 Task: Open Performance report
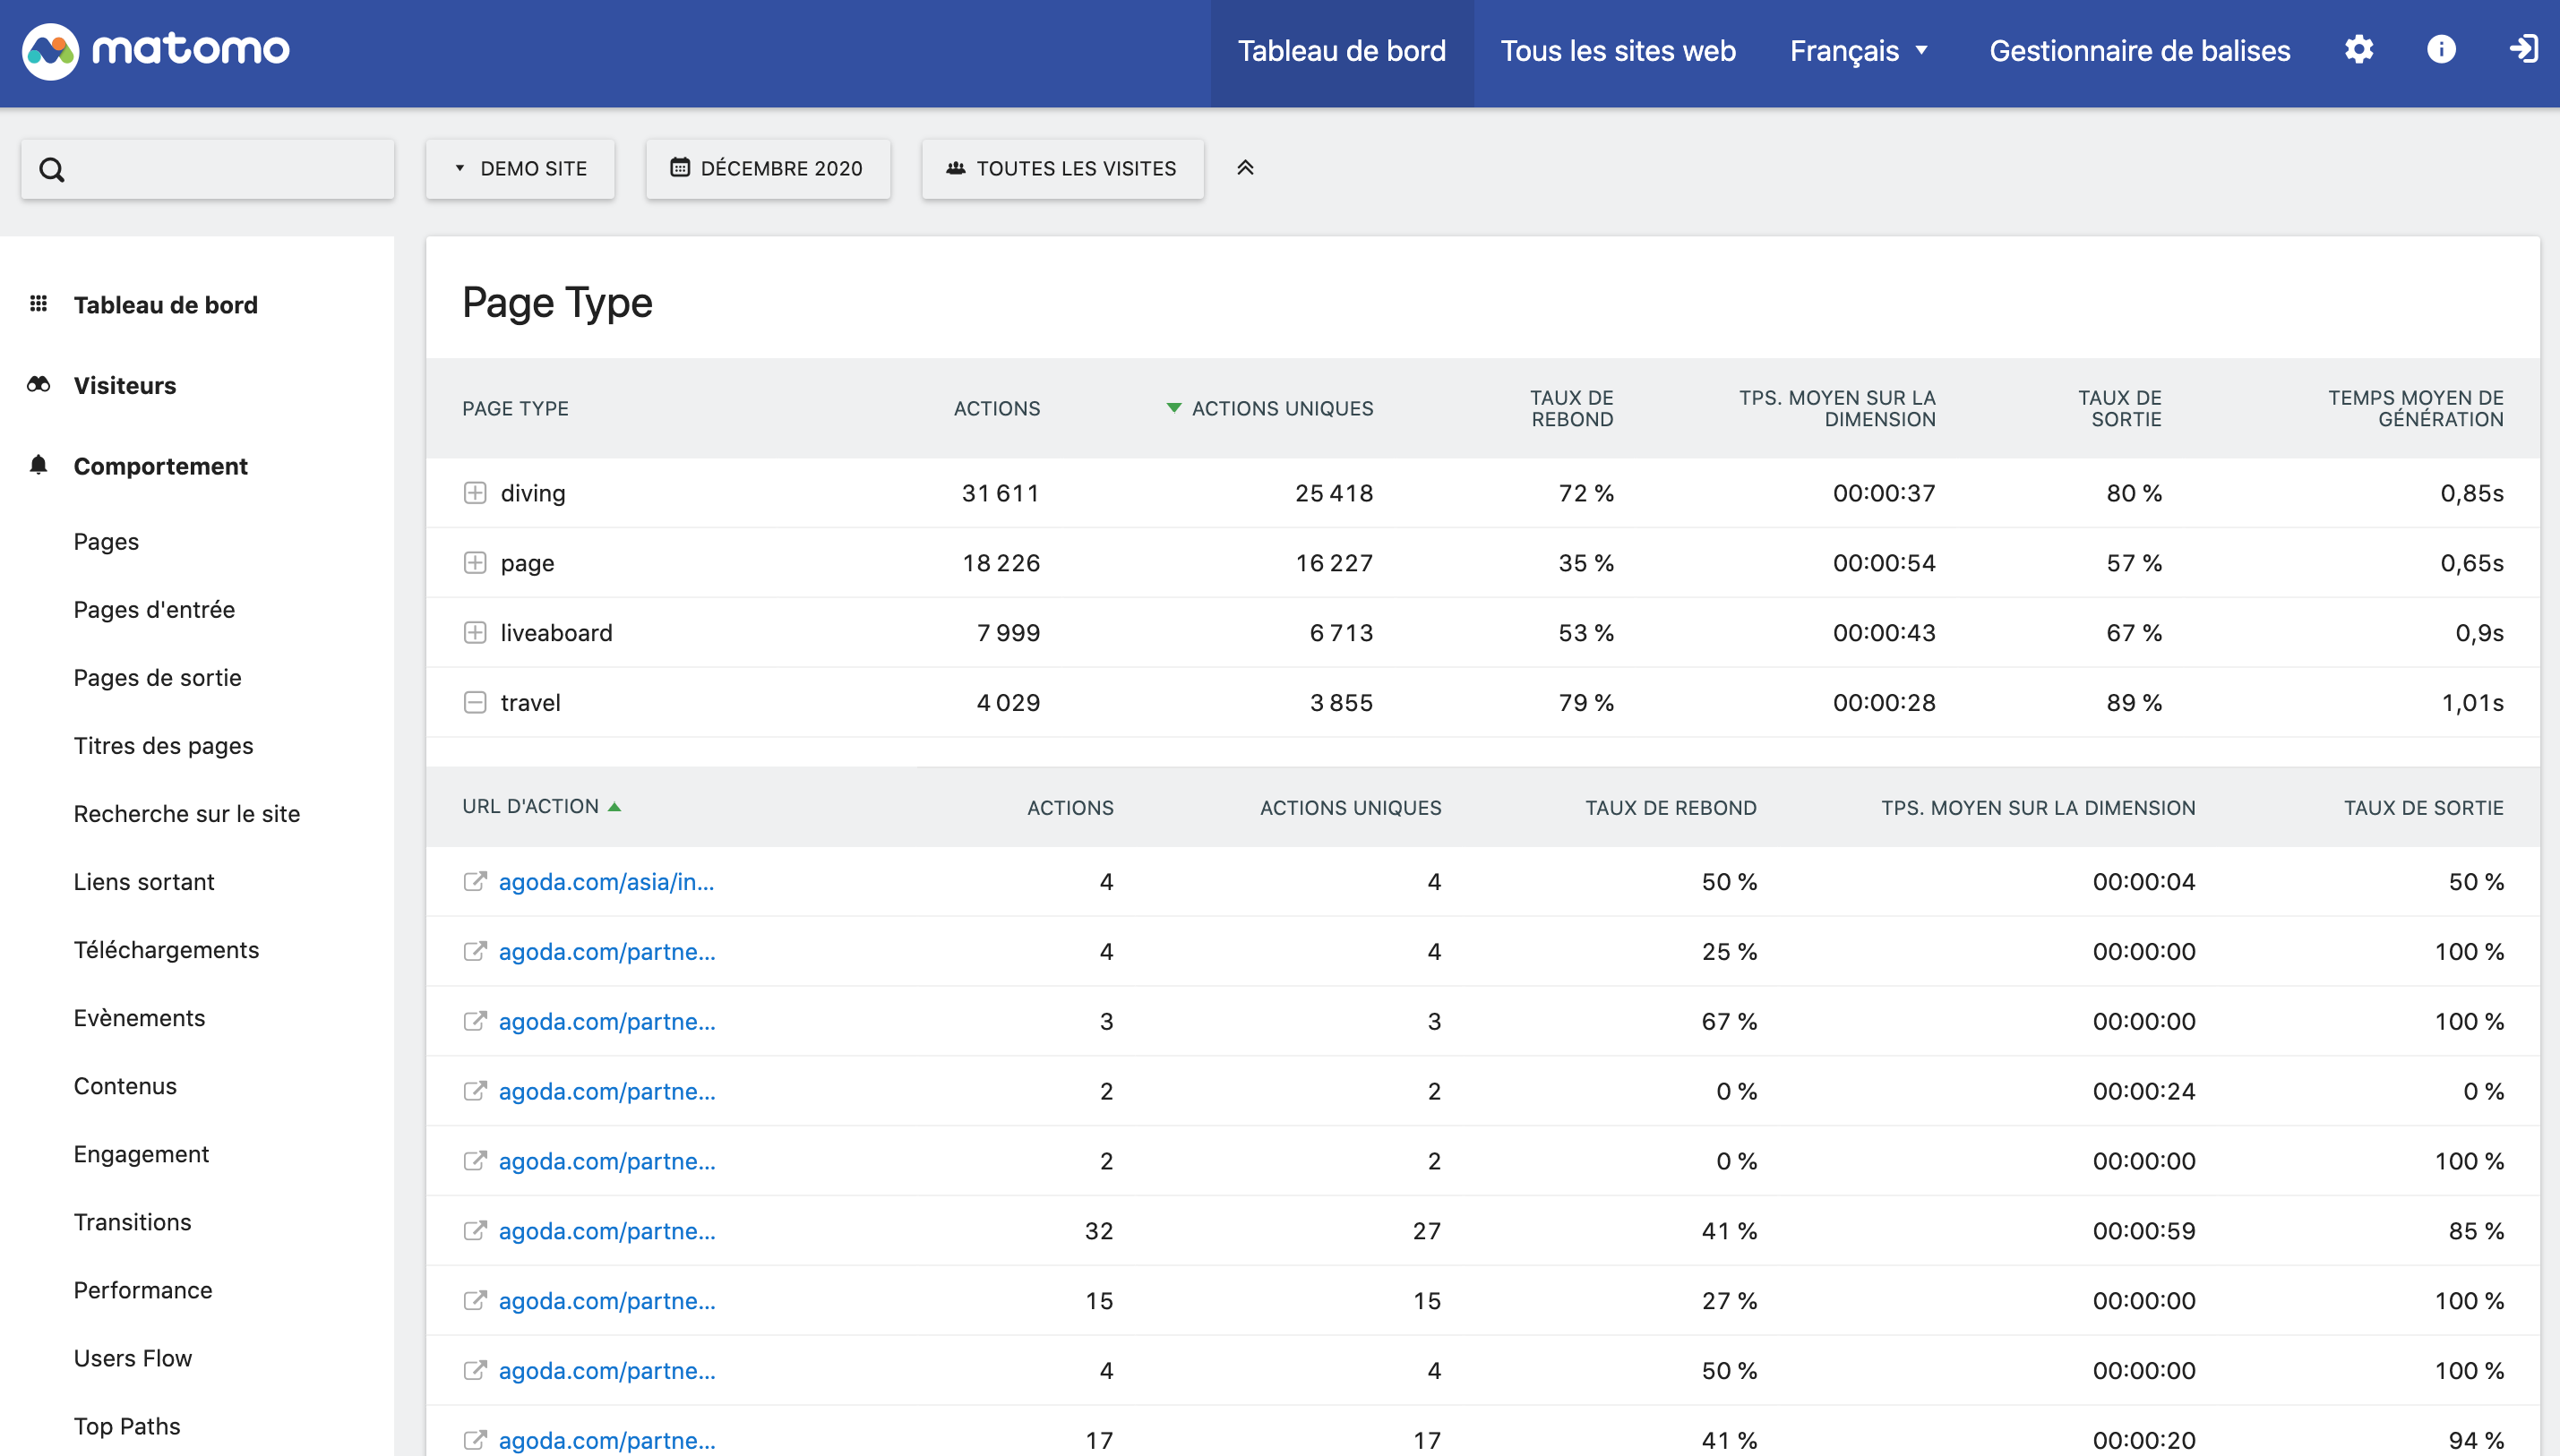click(143, 1290)
